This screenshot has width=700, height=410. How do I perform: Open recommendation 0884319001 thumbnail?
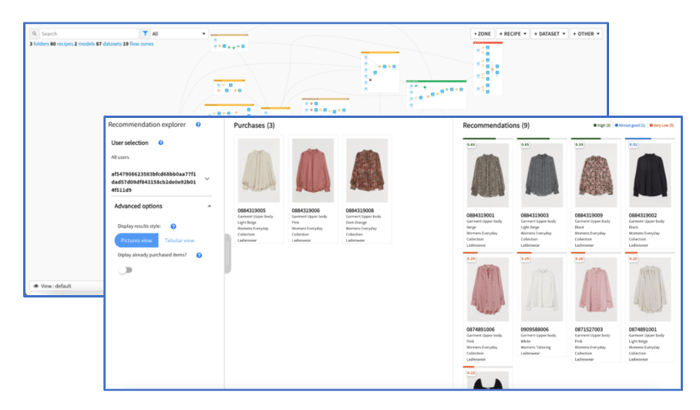pyautogui.click(x=488, y=175)
